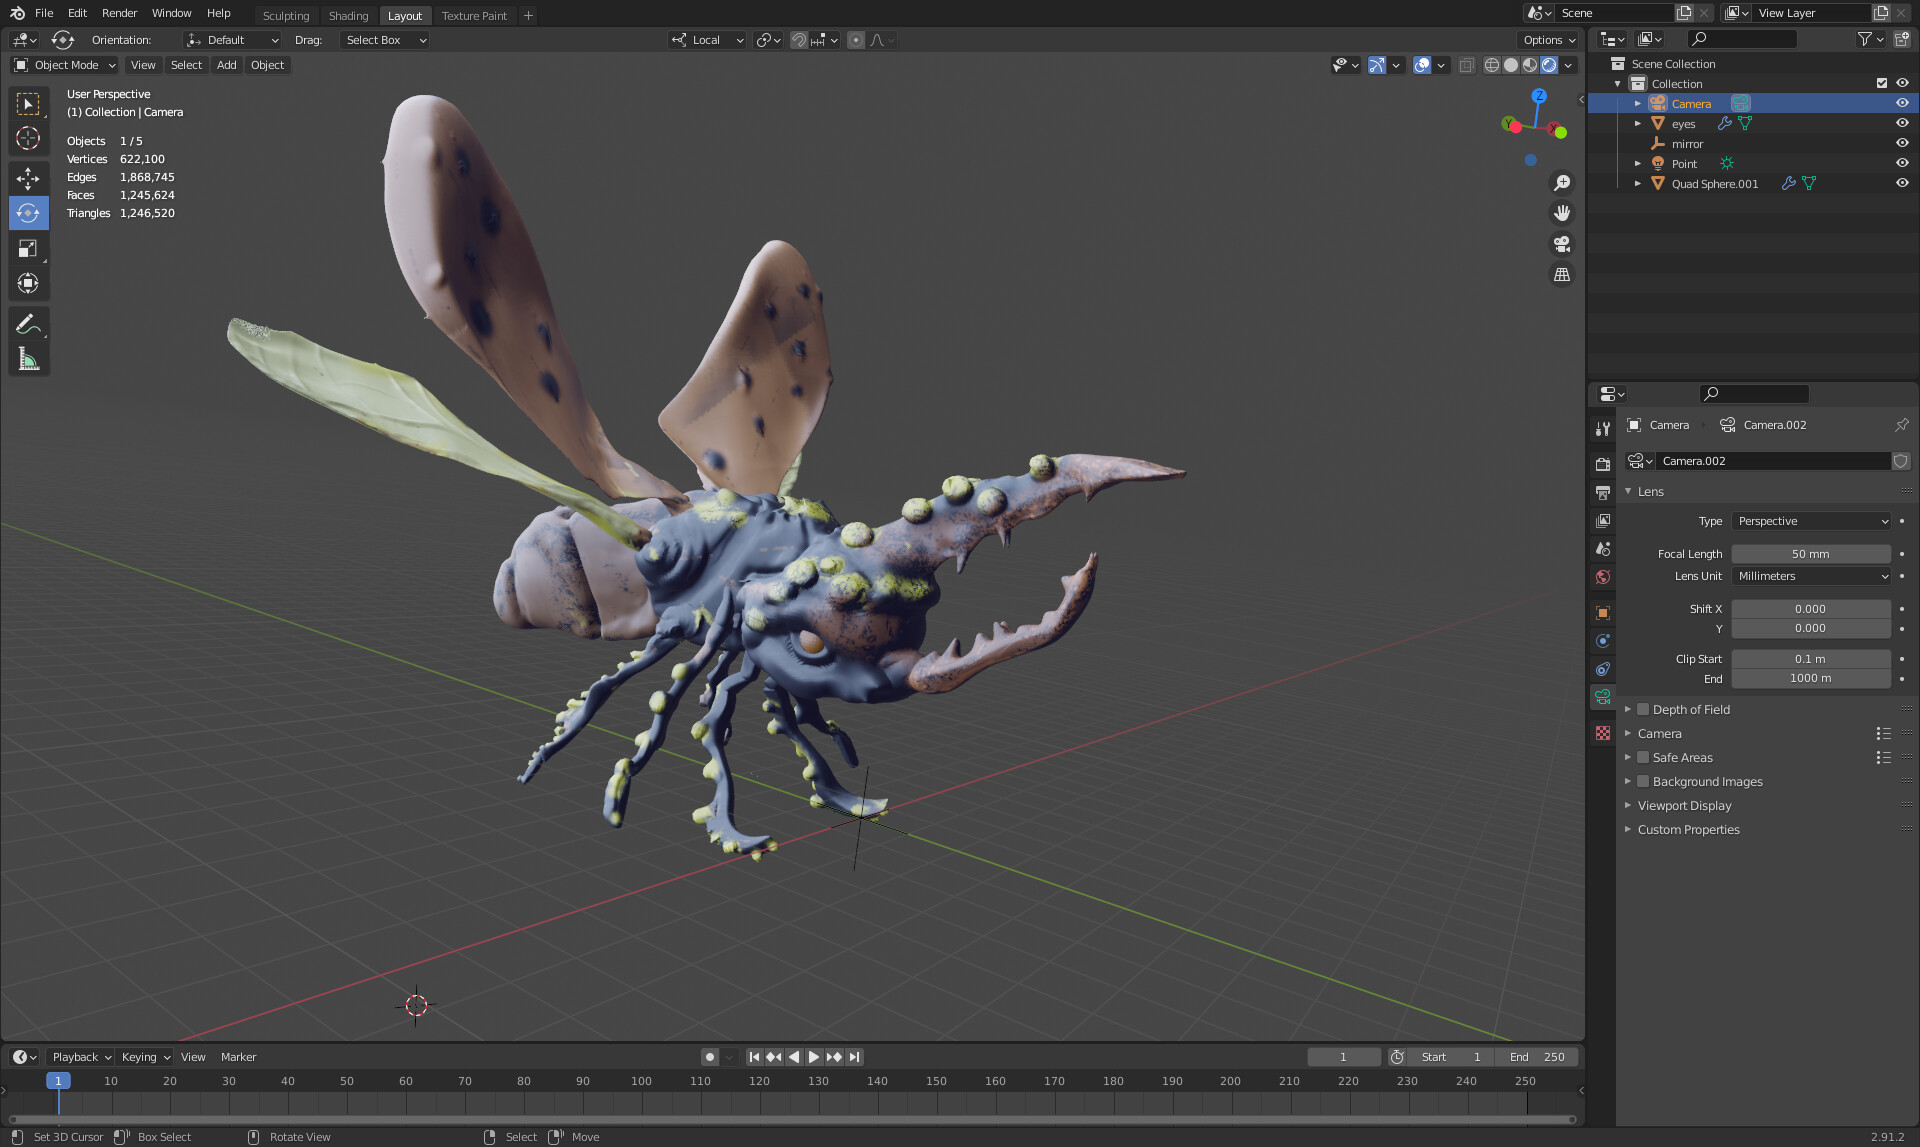Select the Move tool in the toolbar
The height and width of the screenshot is (1147, 1920).
point(28,178)
